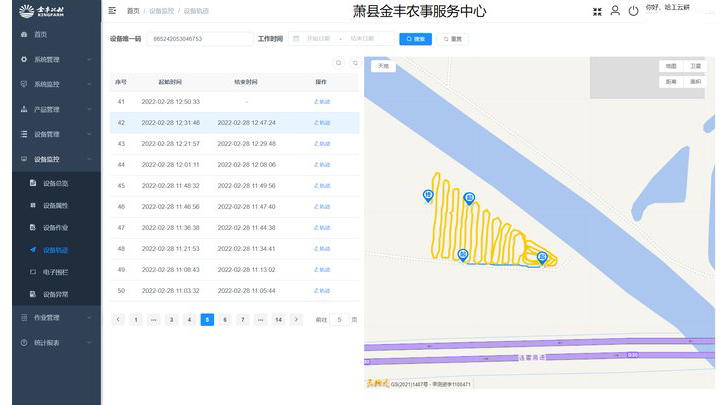Switch map to 地图 standard view
Screen dimensions: 720x405
point(671,66)
